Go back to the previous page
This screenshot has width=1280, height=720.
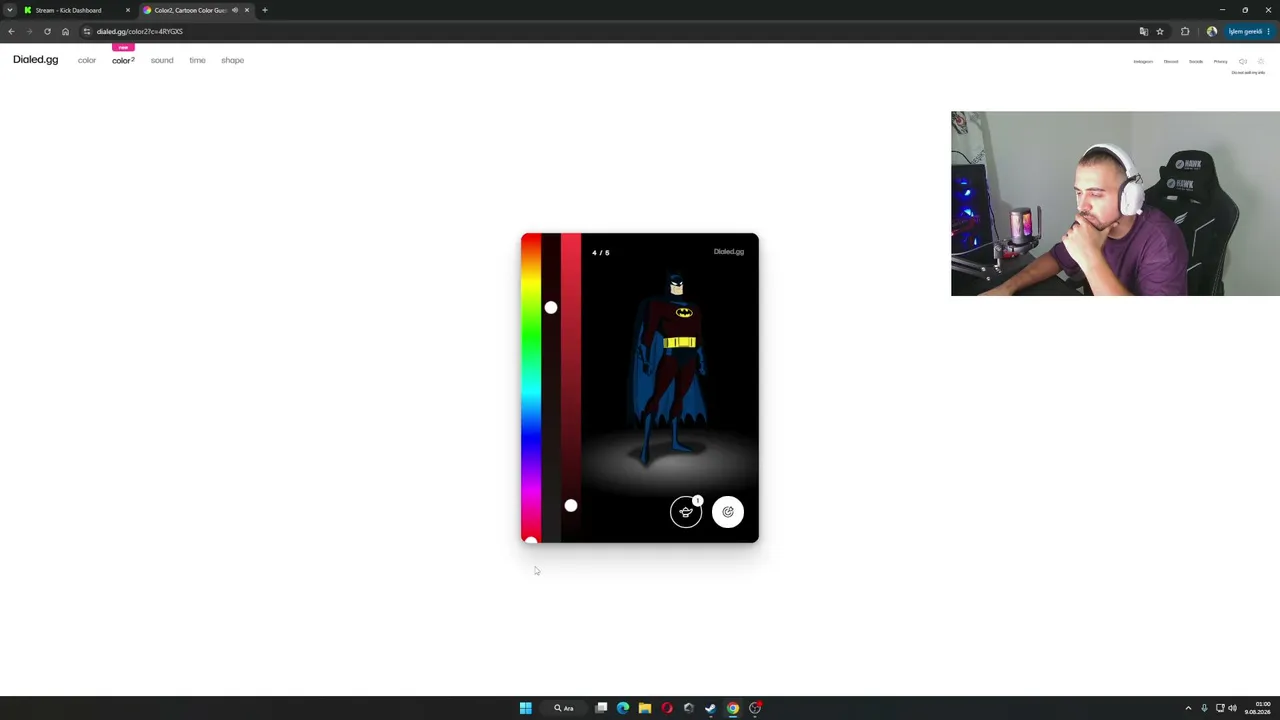pyautogui.click(x=11, y=31)
